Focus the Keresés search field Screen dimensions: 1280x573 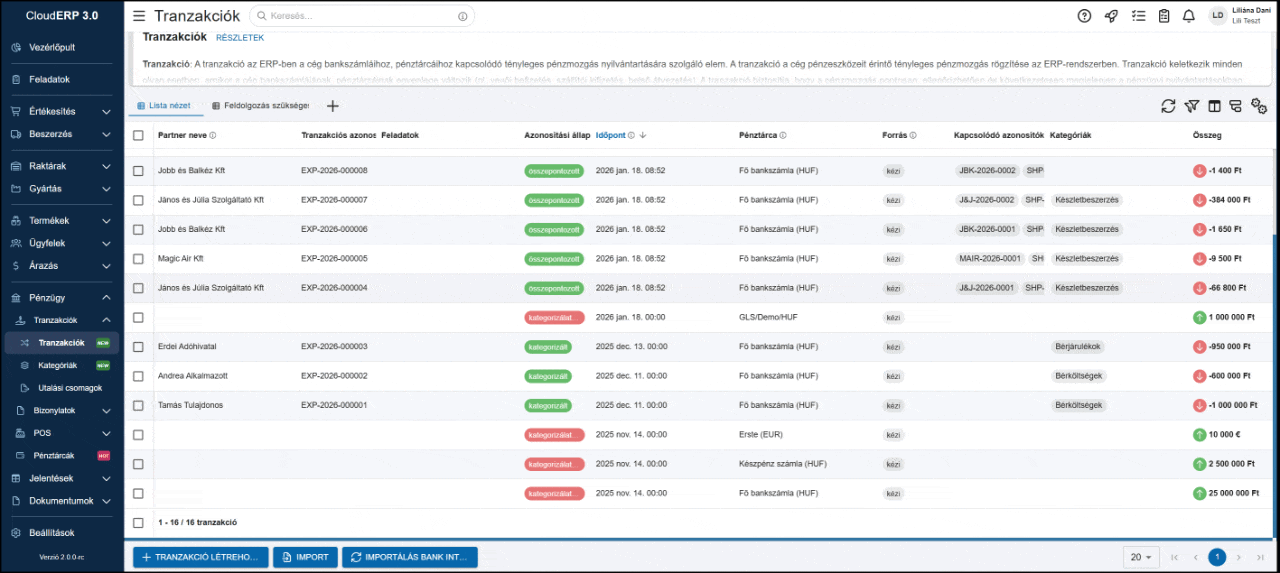point(362,16)
